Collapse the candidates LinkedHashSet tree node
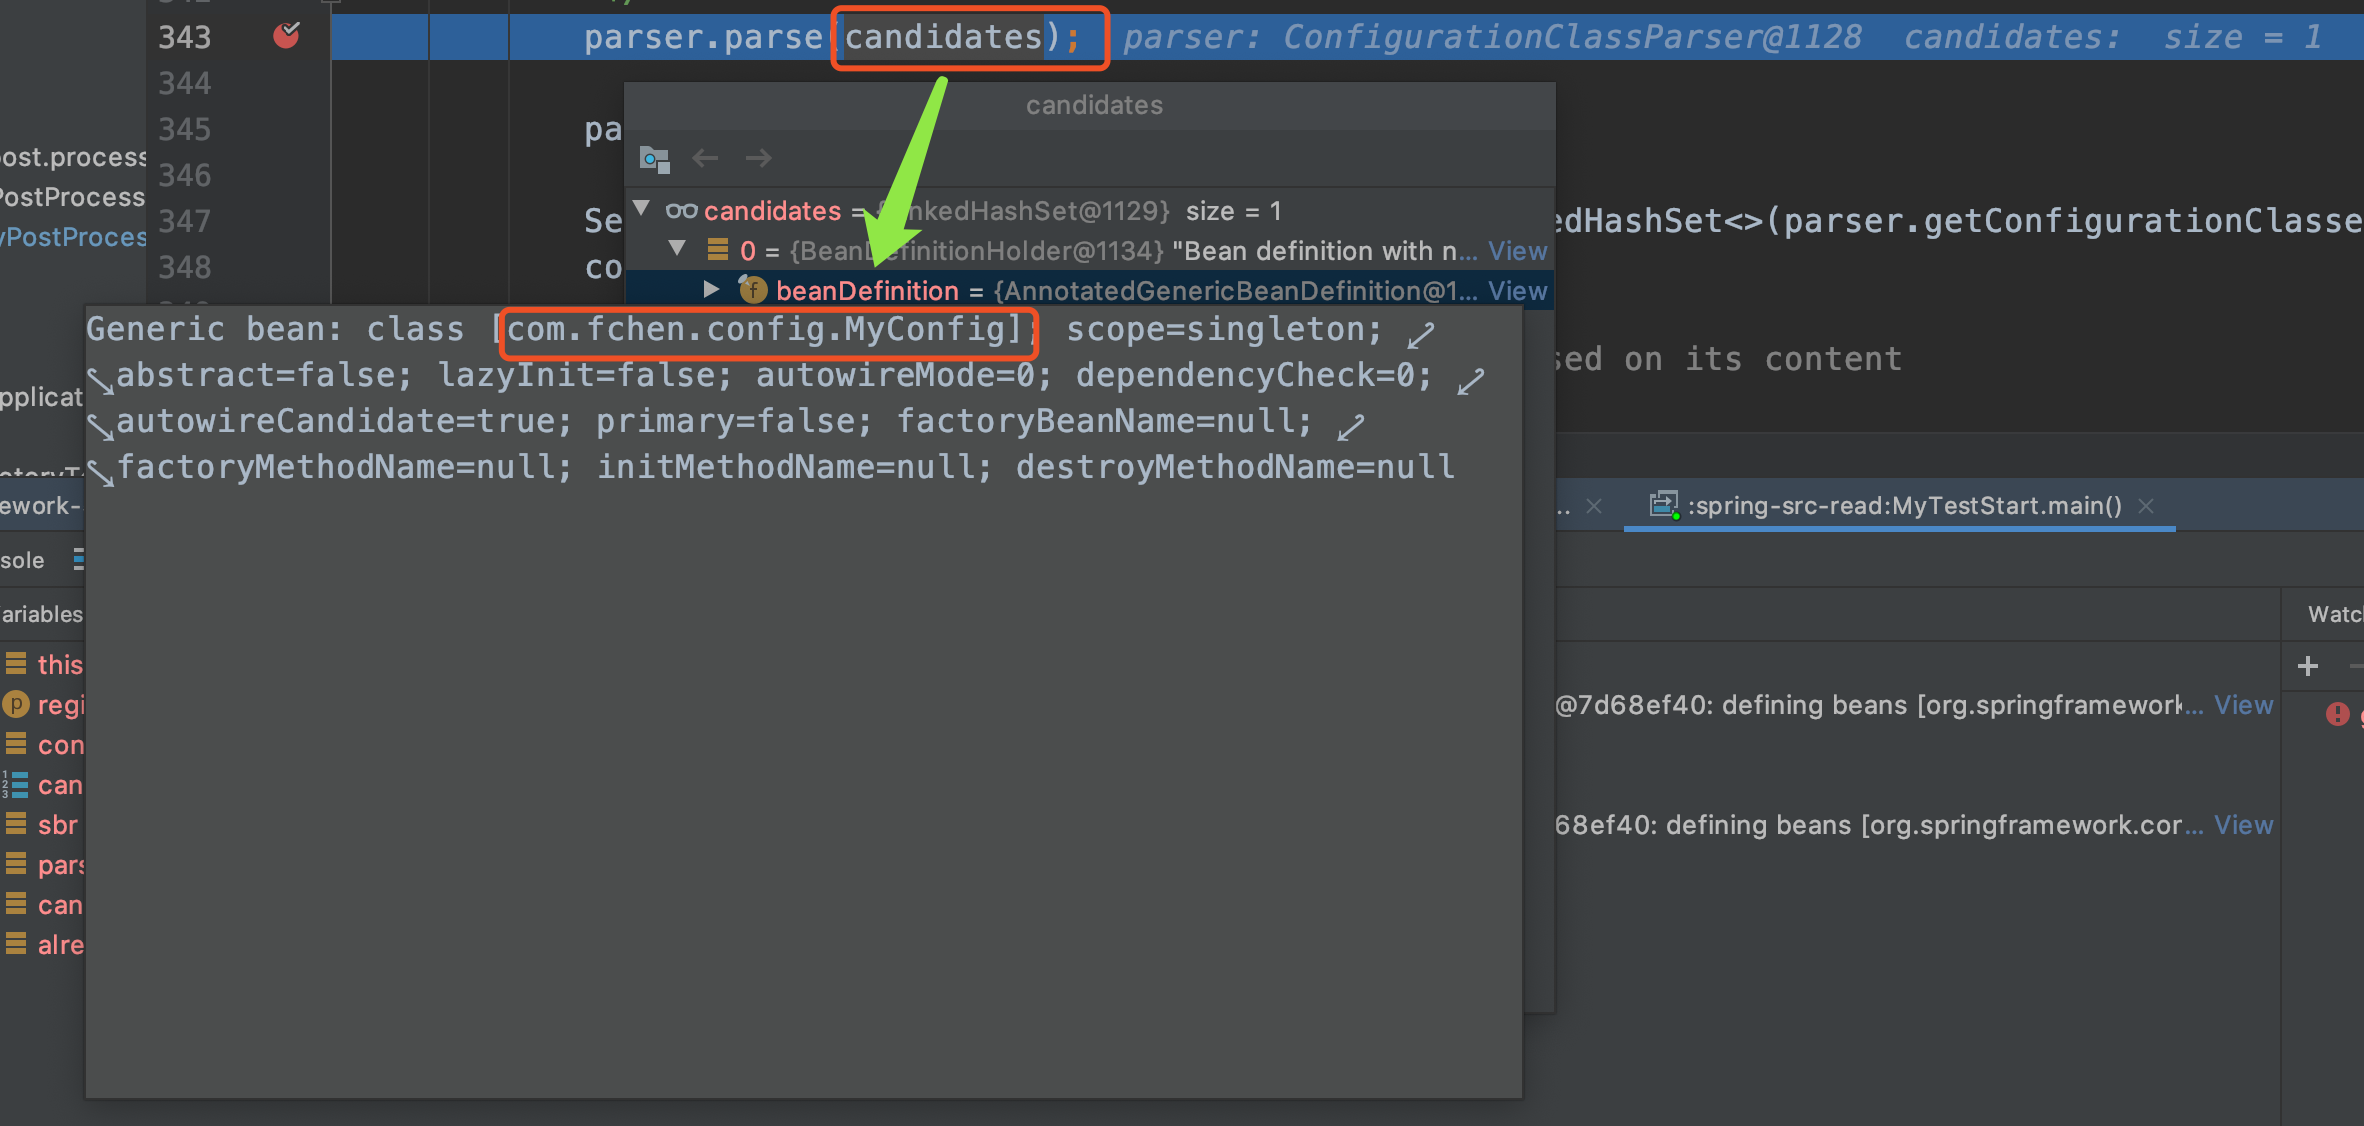Viewport: 2364px width, 1126px height. click(643, 209)
